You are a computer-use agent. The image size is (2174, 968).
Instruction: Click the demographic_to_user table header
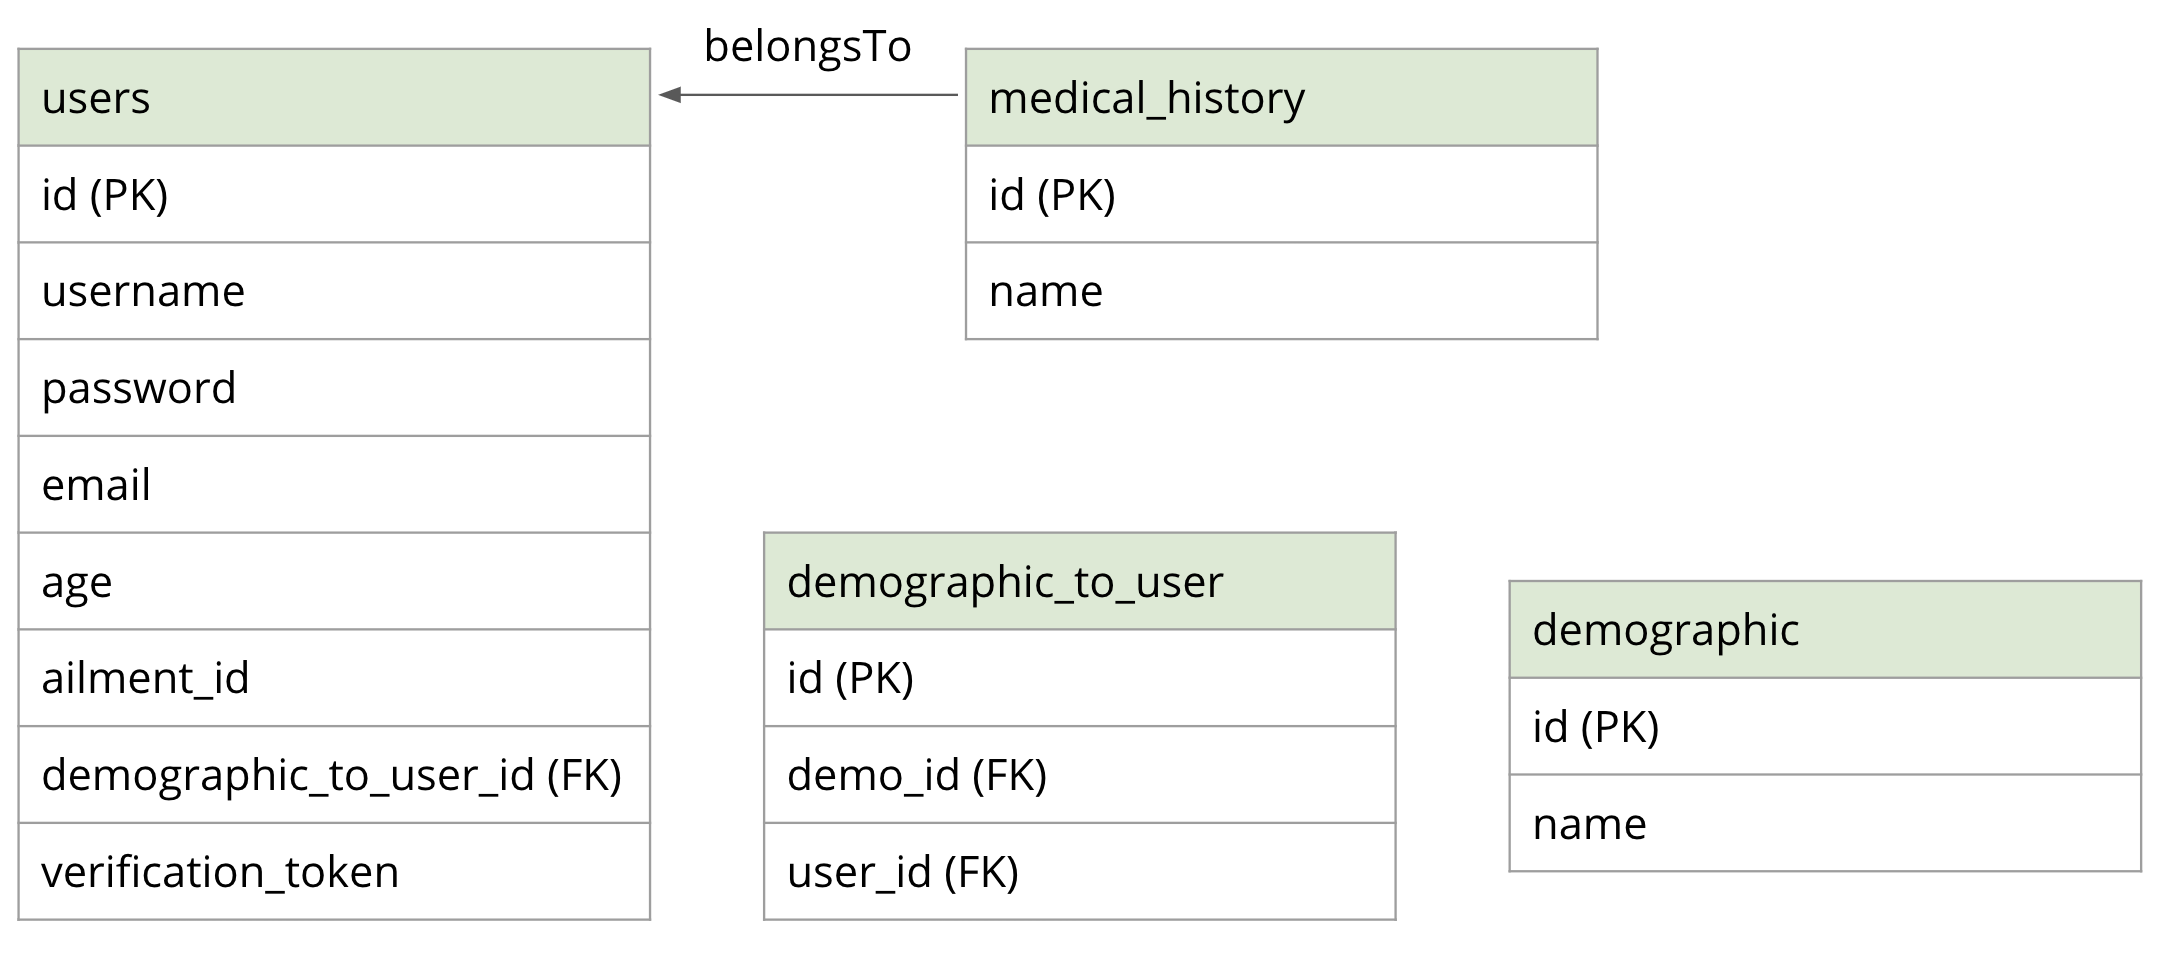[x=1079, y=582]
